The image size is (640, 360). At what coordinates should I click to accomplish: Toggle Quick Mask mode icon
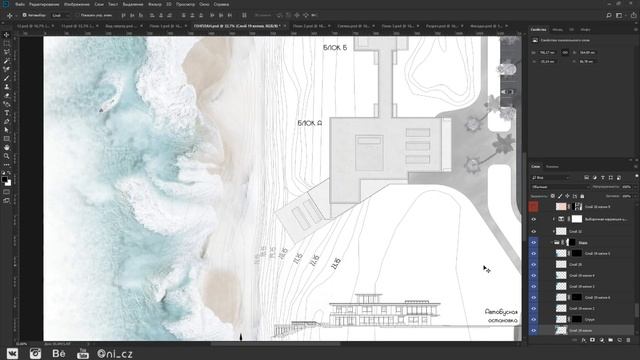(x=7, y=192)
